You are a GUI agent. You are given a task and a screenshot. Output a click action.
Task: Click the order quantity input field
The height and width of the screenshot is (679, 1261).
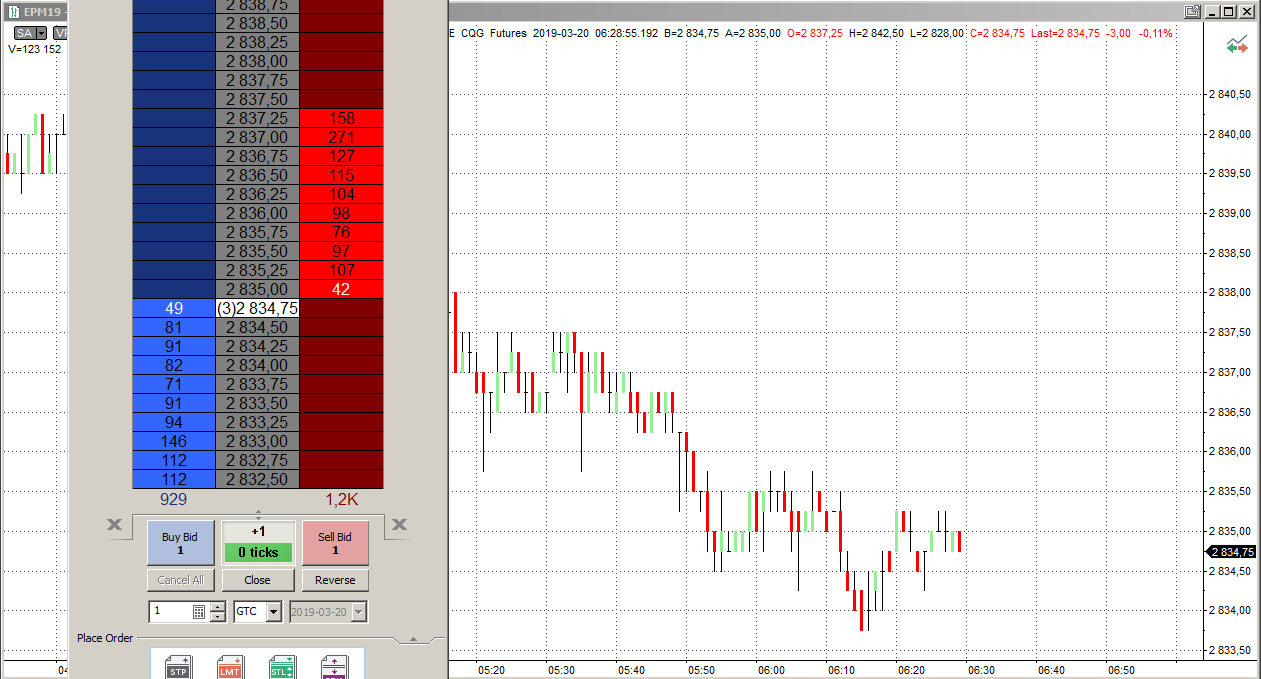(x=170, y=611)
